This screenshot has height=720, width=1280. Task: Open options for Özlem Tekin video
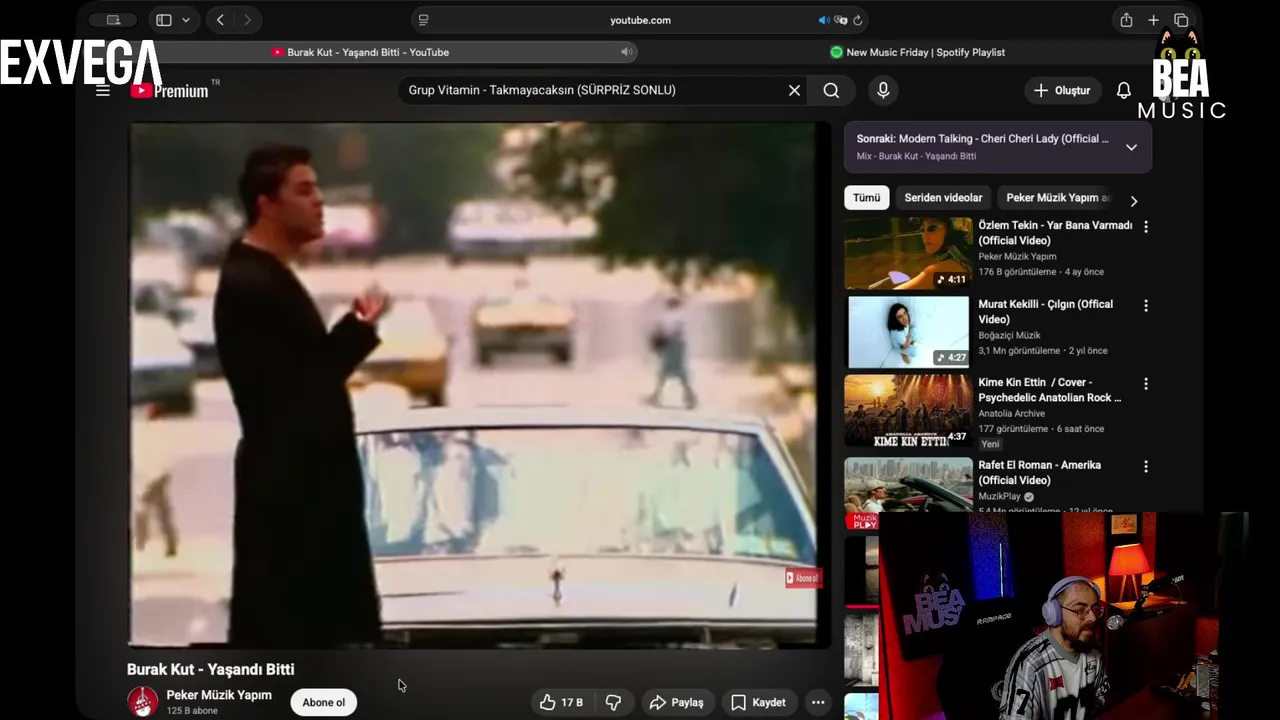point(1146,227)
